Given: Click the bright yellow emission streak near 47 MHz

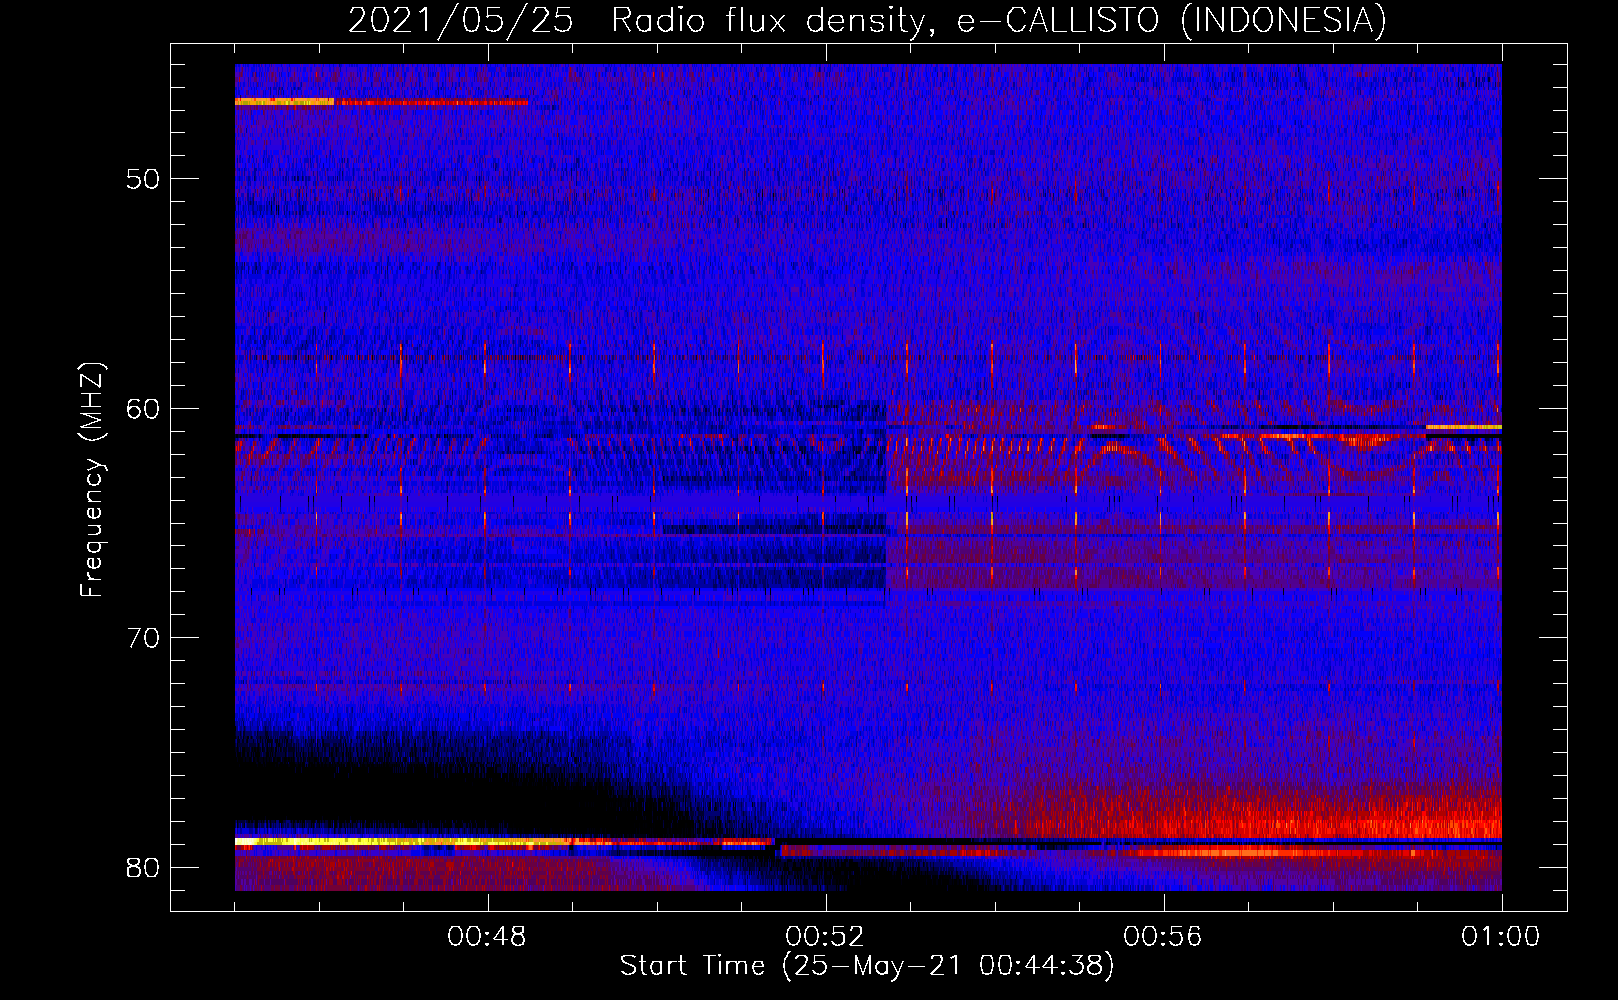Looking at the screenshot, I should 284,101.
